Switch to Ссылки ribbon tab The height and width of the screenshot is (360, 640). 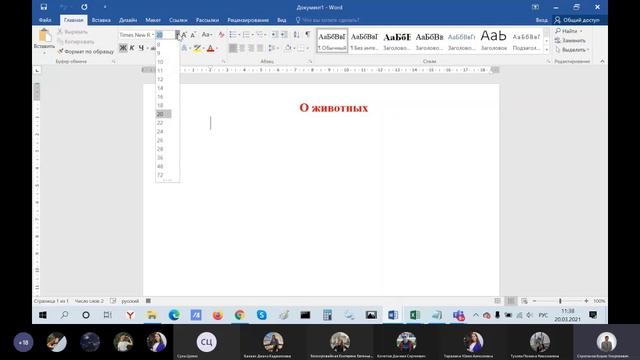pyautogui.click(x=178, y=20)
